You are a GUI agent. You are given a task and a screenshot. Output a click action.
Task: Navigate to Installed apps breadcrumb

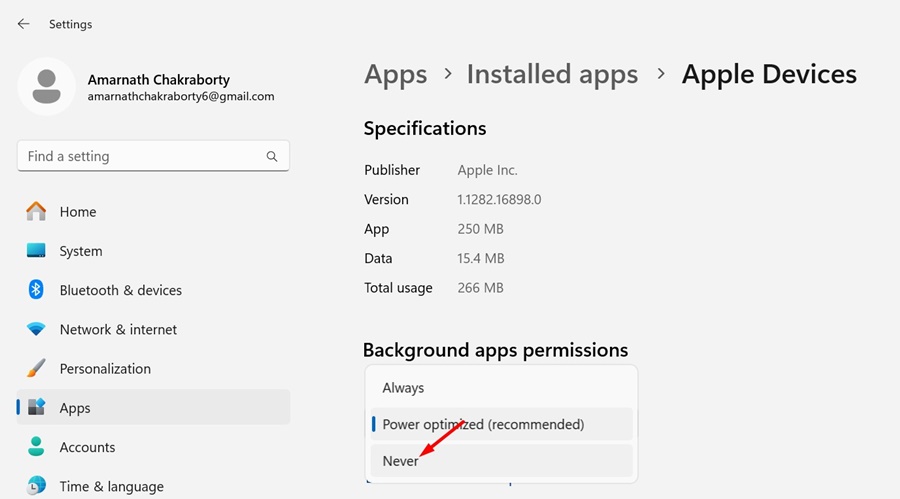pos(552,74)
